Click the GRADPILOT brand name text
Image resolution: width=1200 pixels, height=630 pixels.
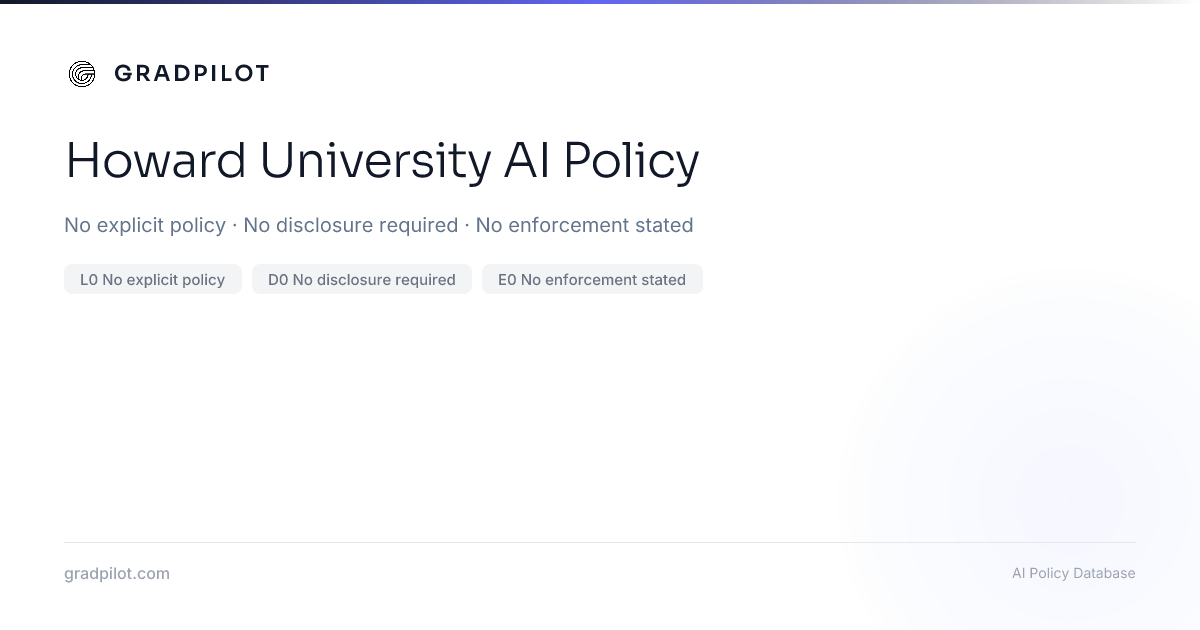[191, 73]
